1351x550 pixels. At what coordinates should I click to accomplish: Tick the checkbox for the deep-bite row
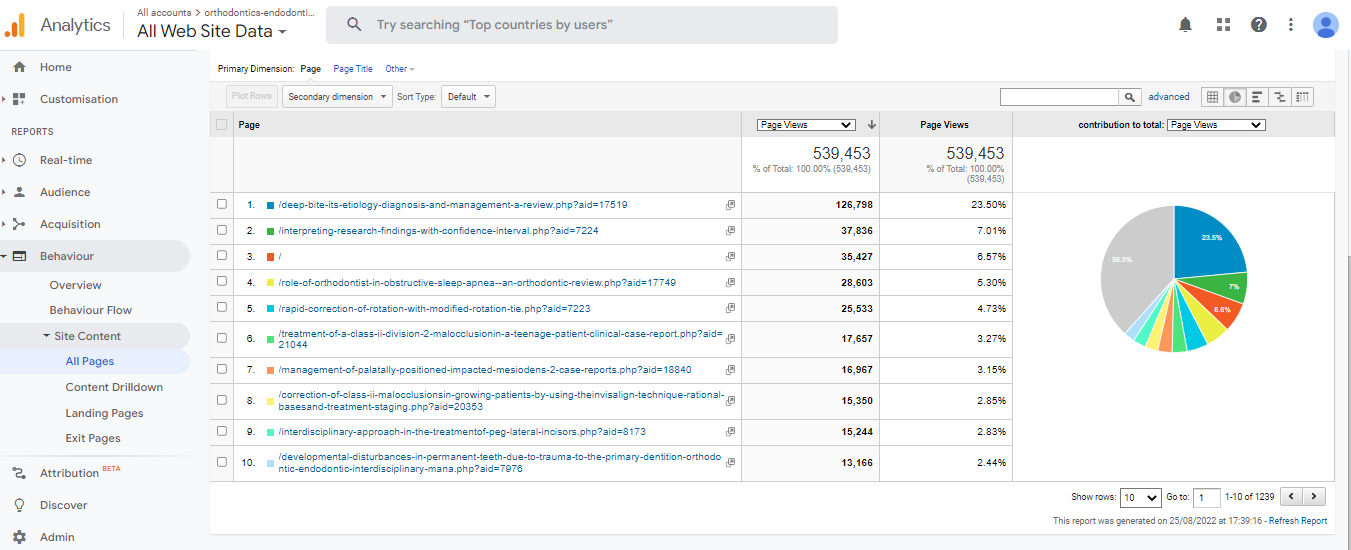tap(222, 205)
